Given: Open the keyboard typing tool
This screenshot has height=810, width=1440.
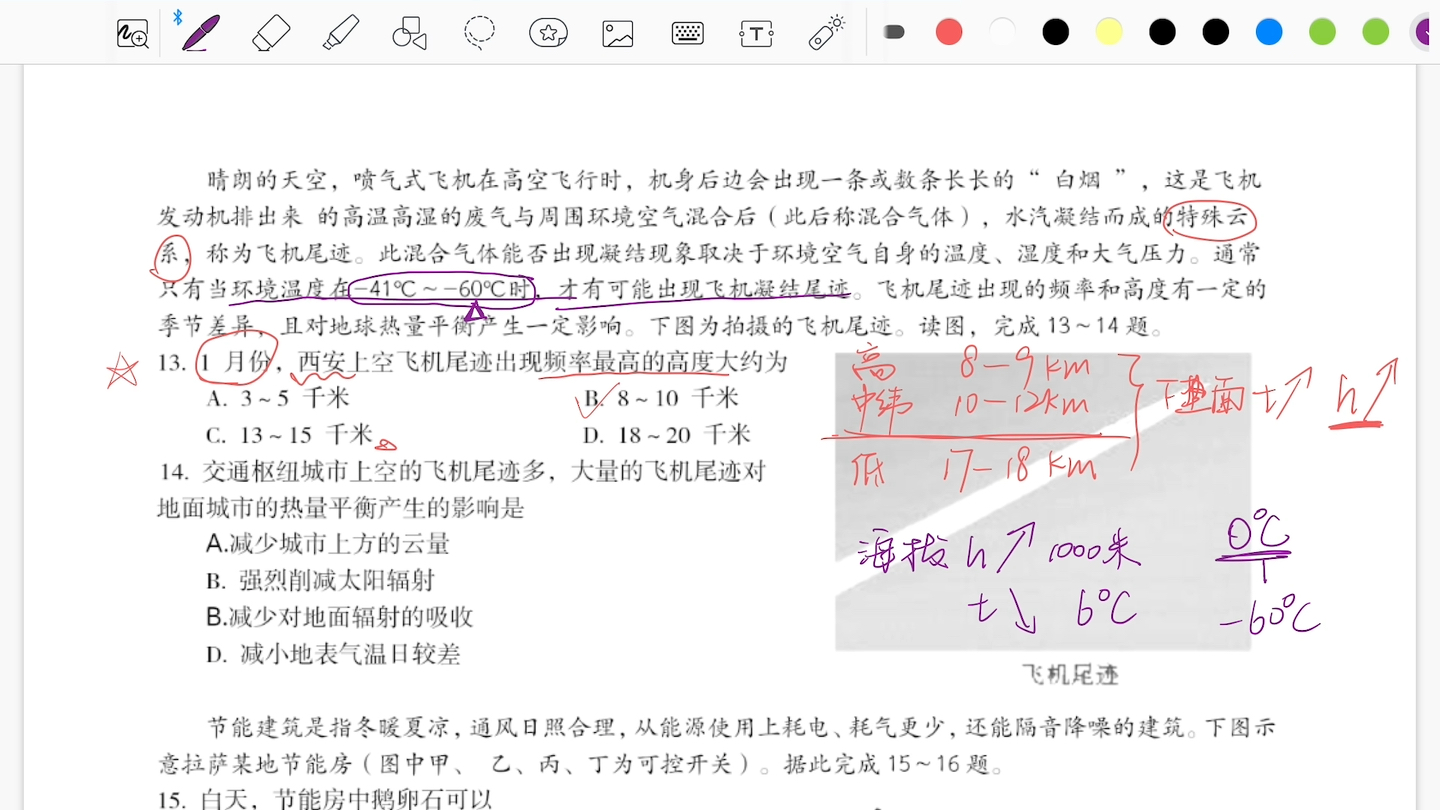Looking at the screenshot, I should (687, 33).
